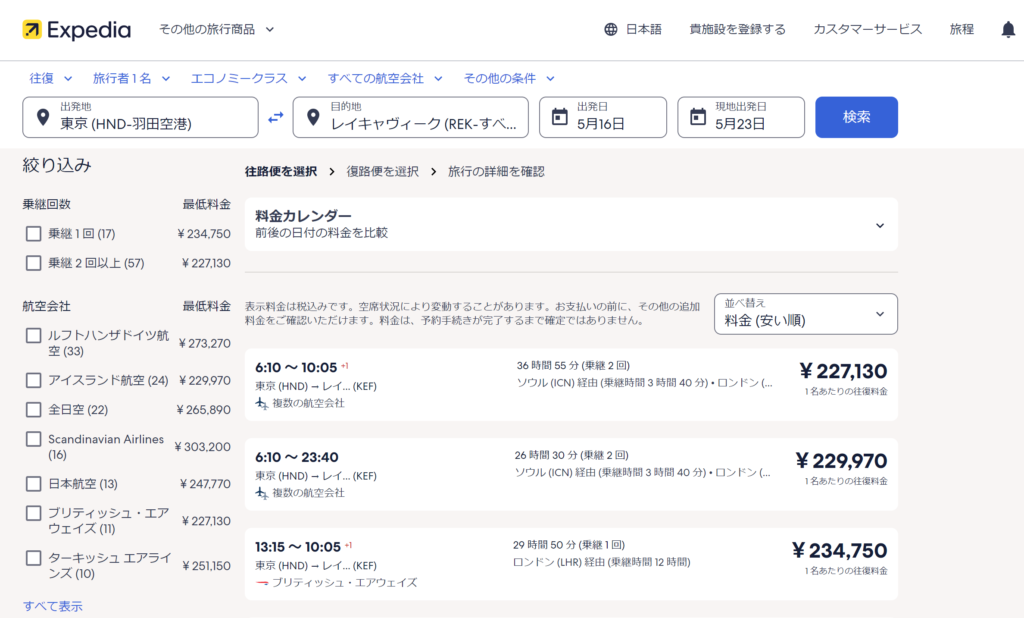This screenshot has width=1024, height=618.
Task: Click 6:10 ～ 23:40 flight time
Action: [296, 457]
